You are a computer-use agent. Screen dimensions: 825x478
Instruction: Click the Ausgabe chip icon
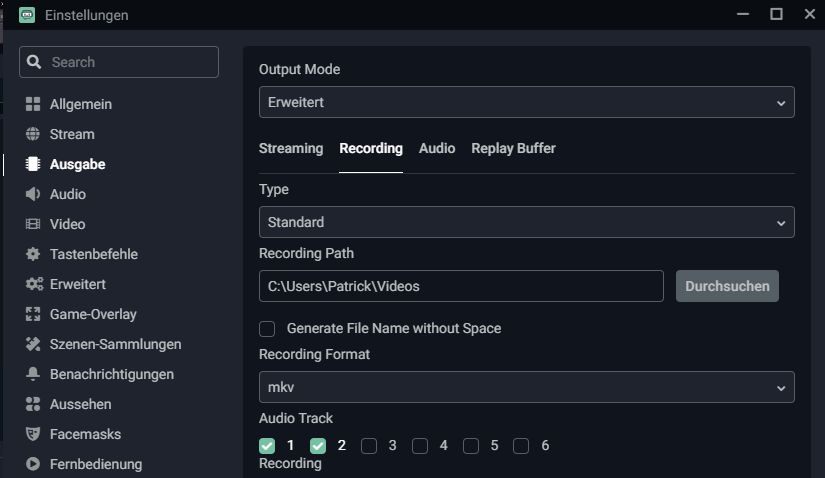(33, 164)
